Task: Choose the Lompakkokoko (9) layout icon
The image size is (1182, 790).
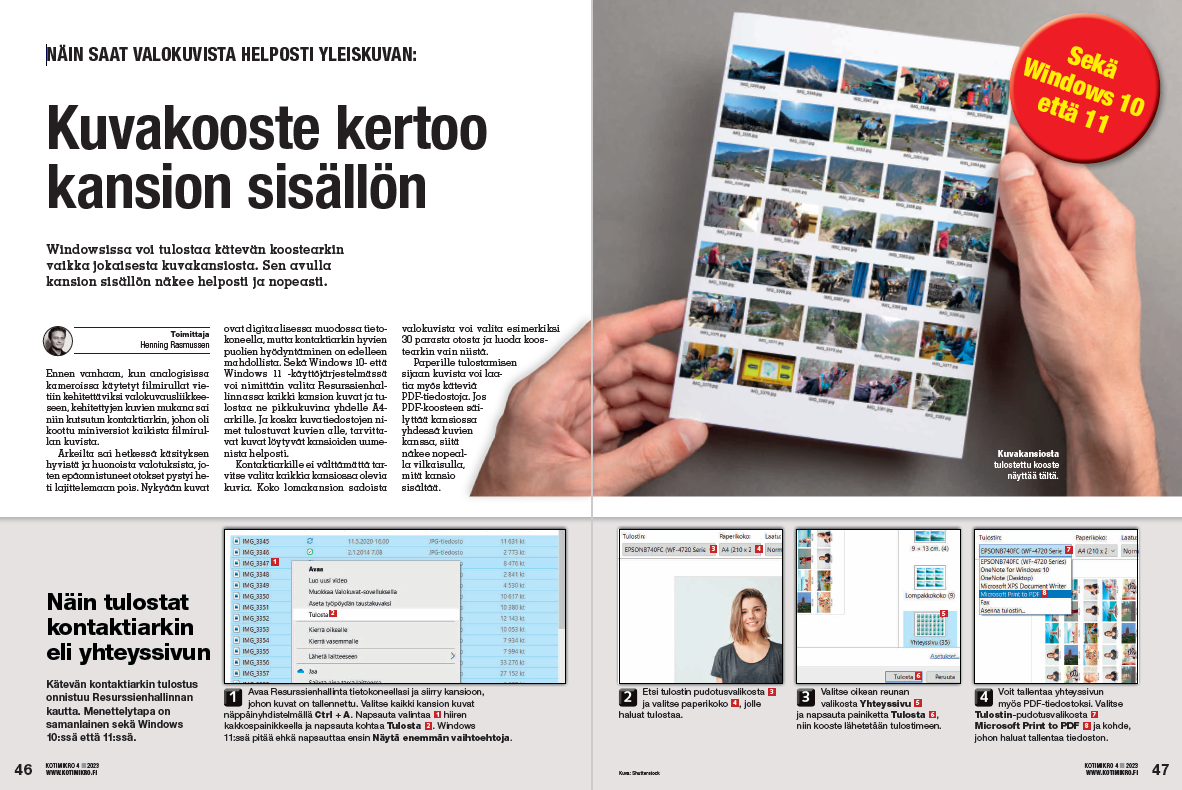Action: (x=929, y=578)
